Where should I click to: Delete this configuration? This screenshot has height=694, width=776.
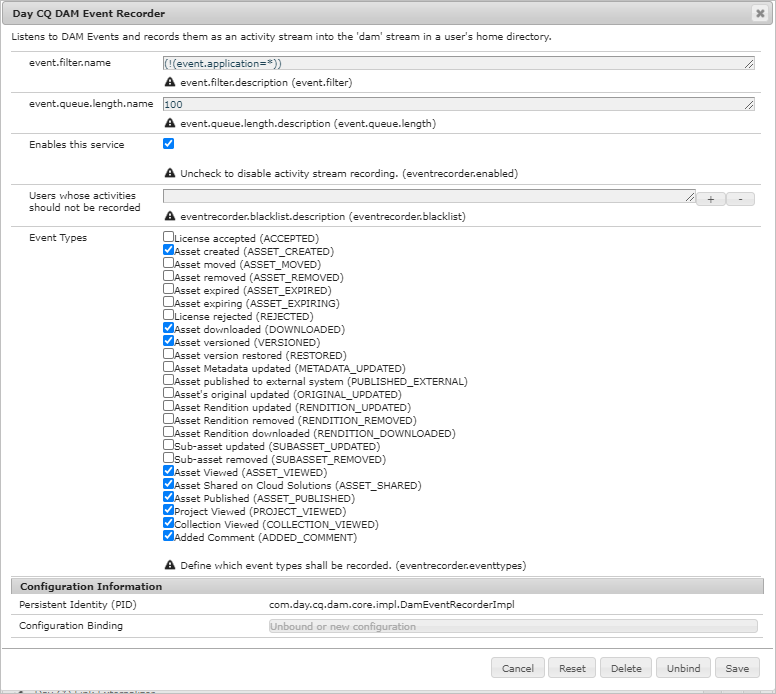point(626,668)
